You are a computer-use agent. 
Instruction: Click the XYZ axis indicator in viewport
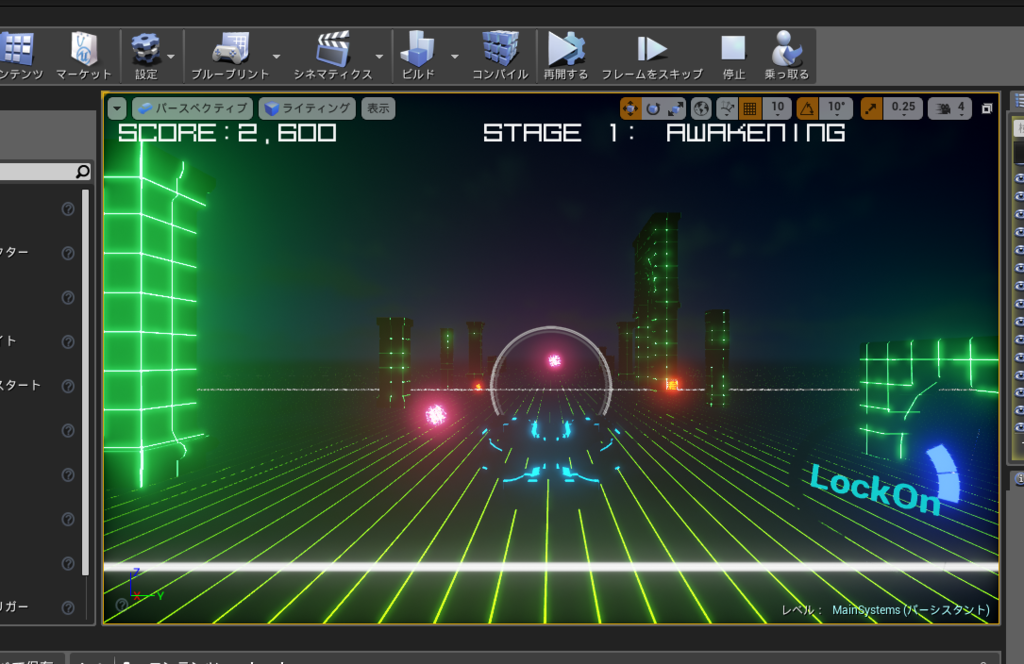145,585
